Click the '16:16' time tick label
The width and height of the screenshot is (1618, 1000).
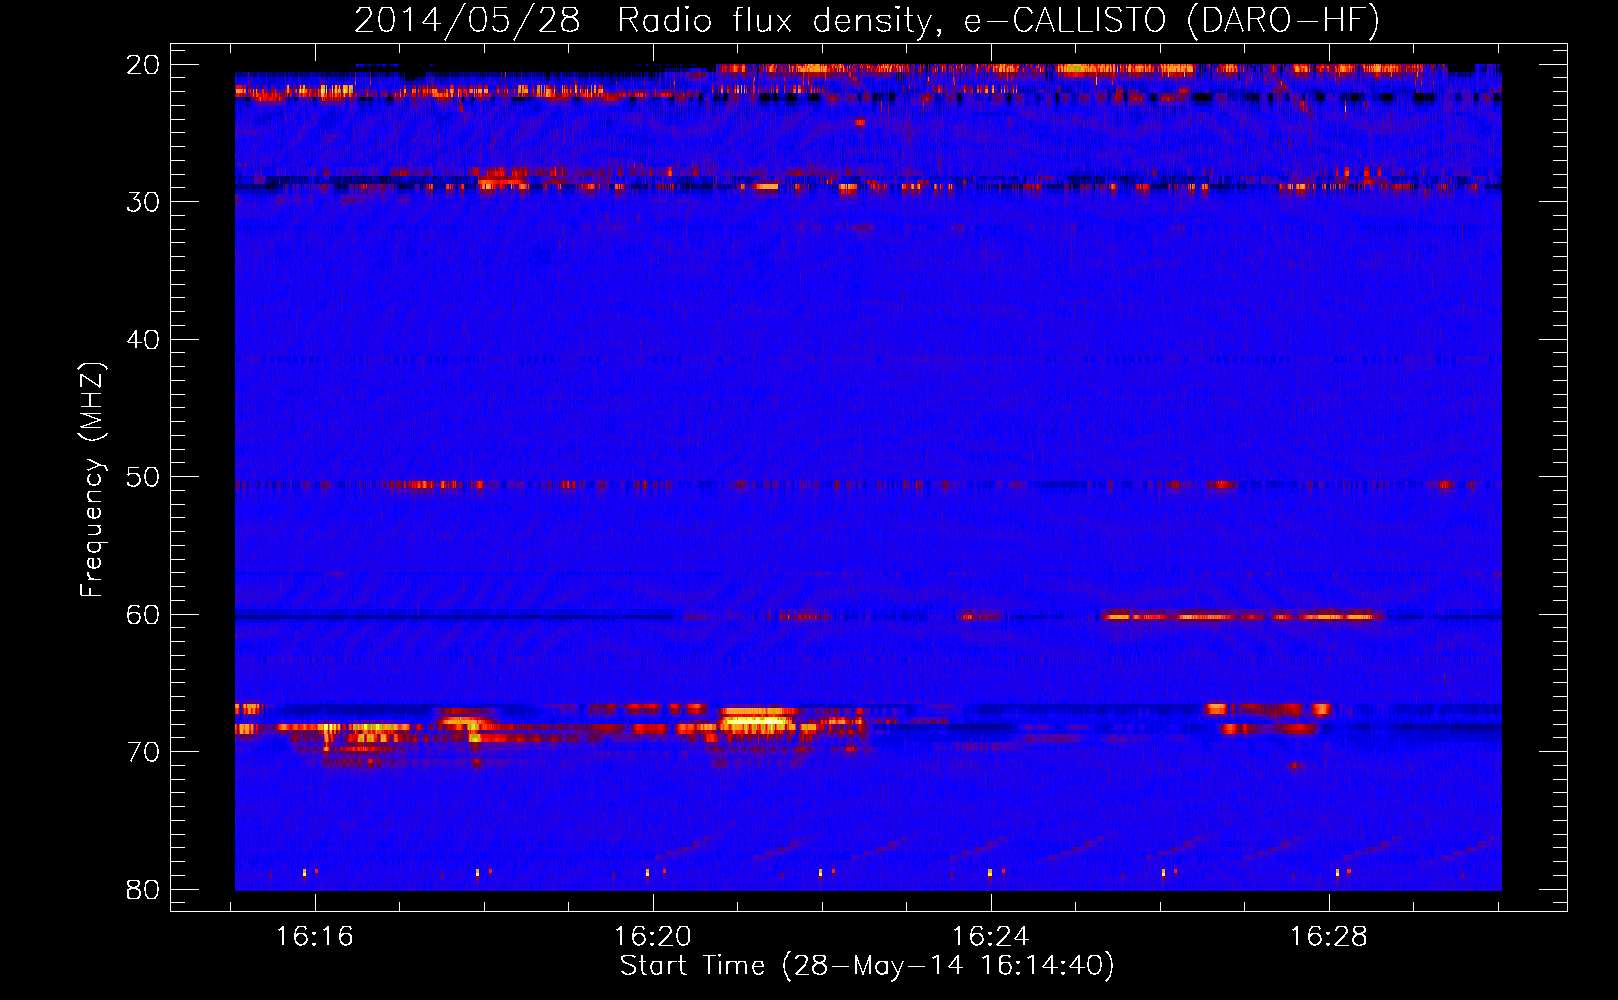coord(315,937)
